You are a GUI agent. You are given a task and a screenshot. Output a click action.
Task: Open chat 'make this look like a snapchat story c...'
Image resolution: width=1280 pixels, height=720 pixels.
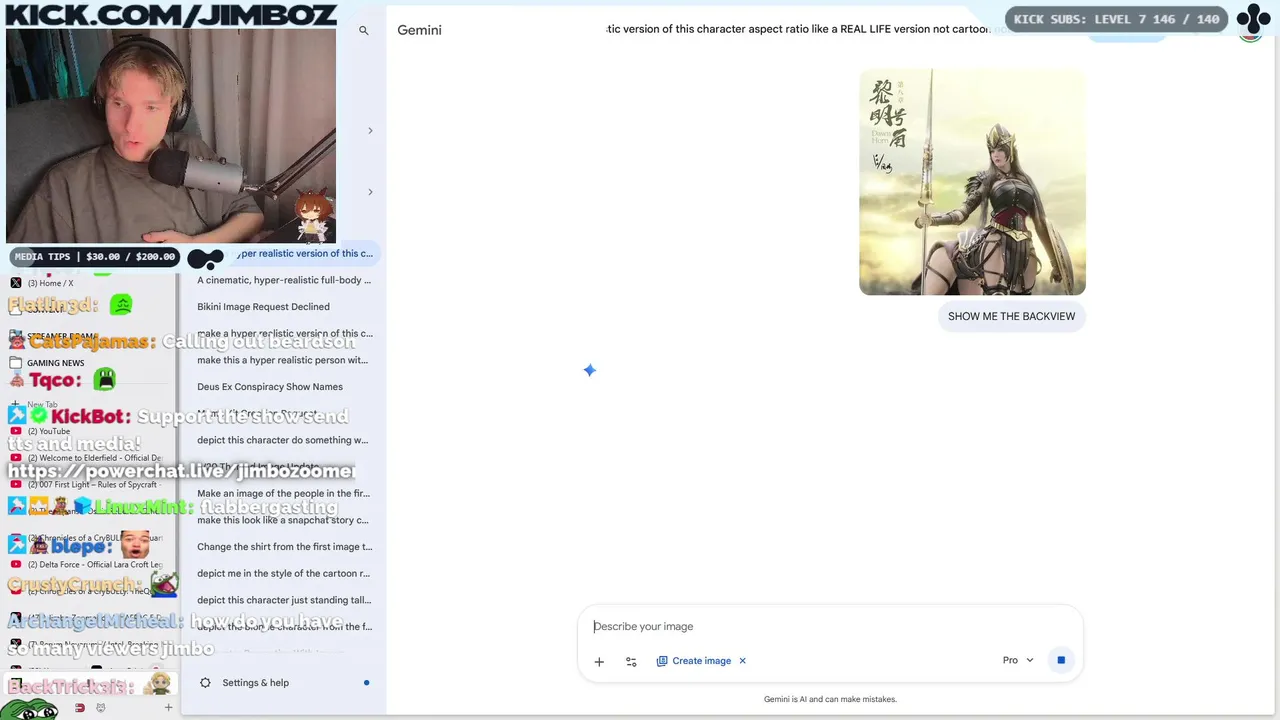284,520
